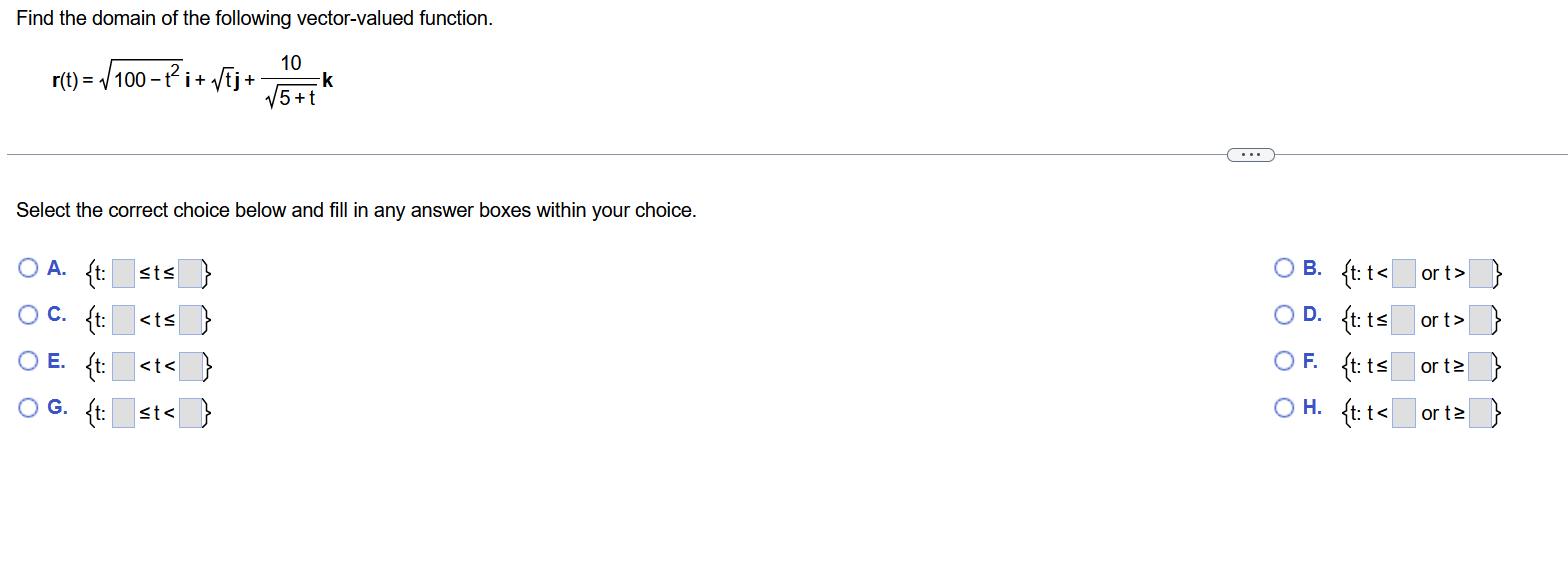1568x576 pixels.
Task: Click first answer box in choice H
Action: [x=1404, y=412]
